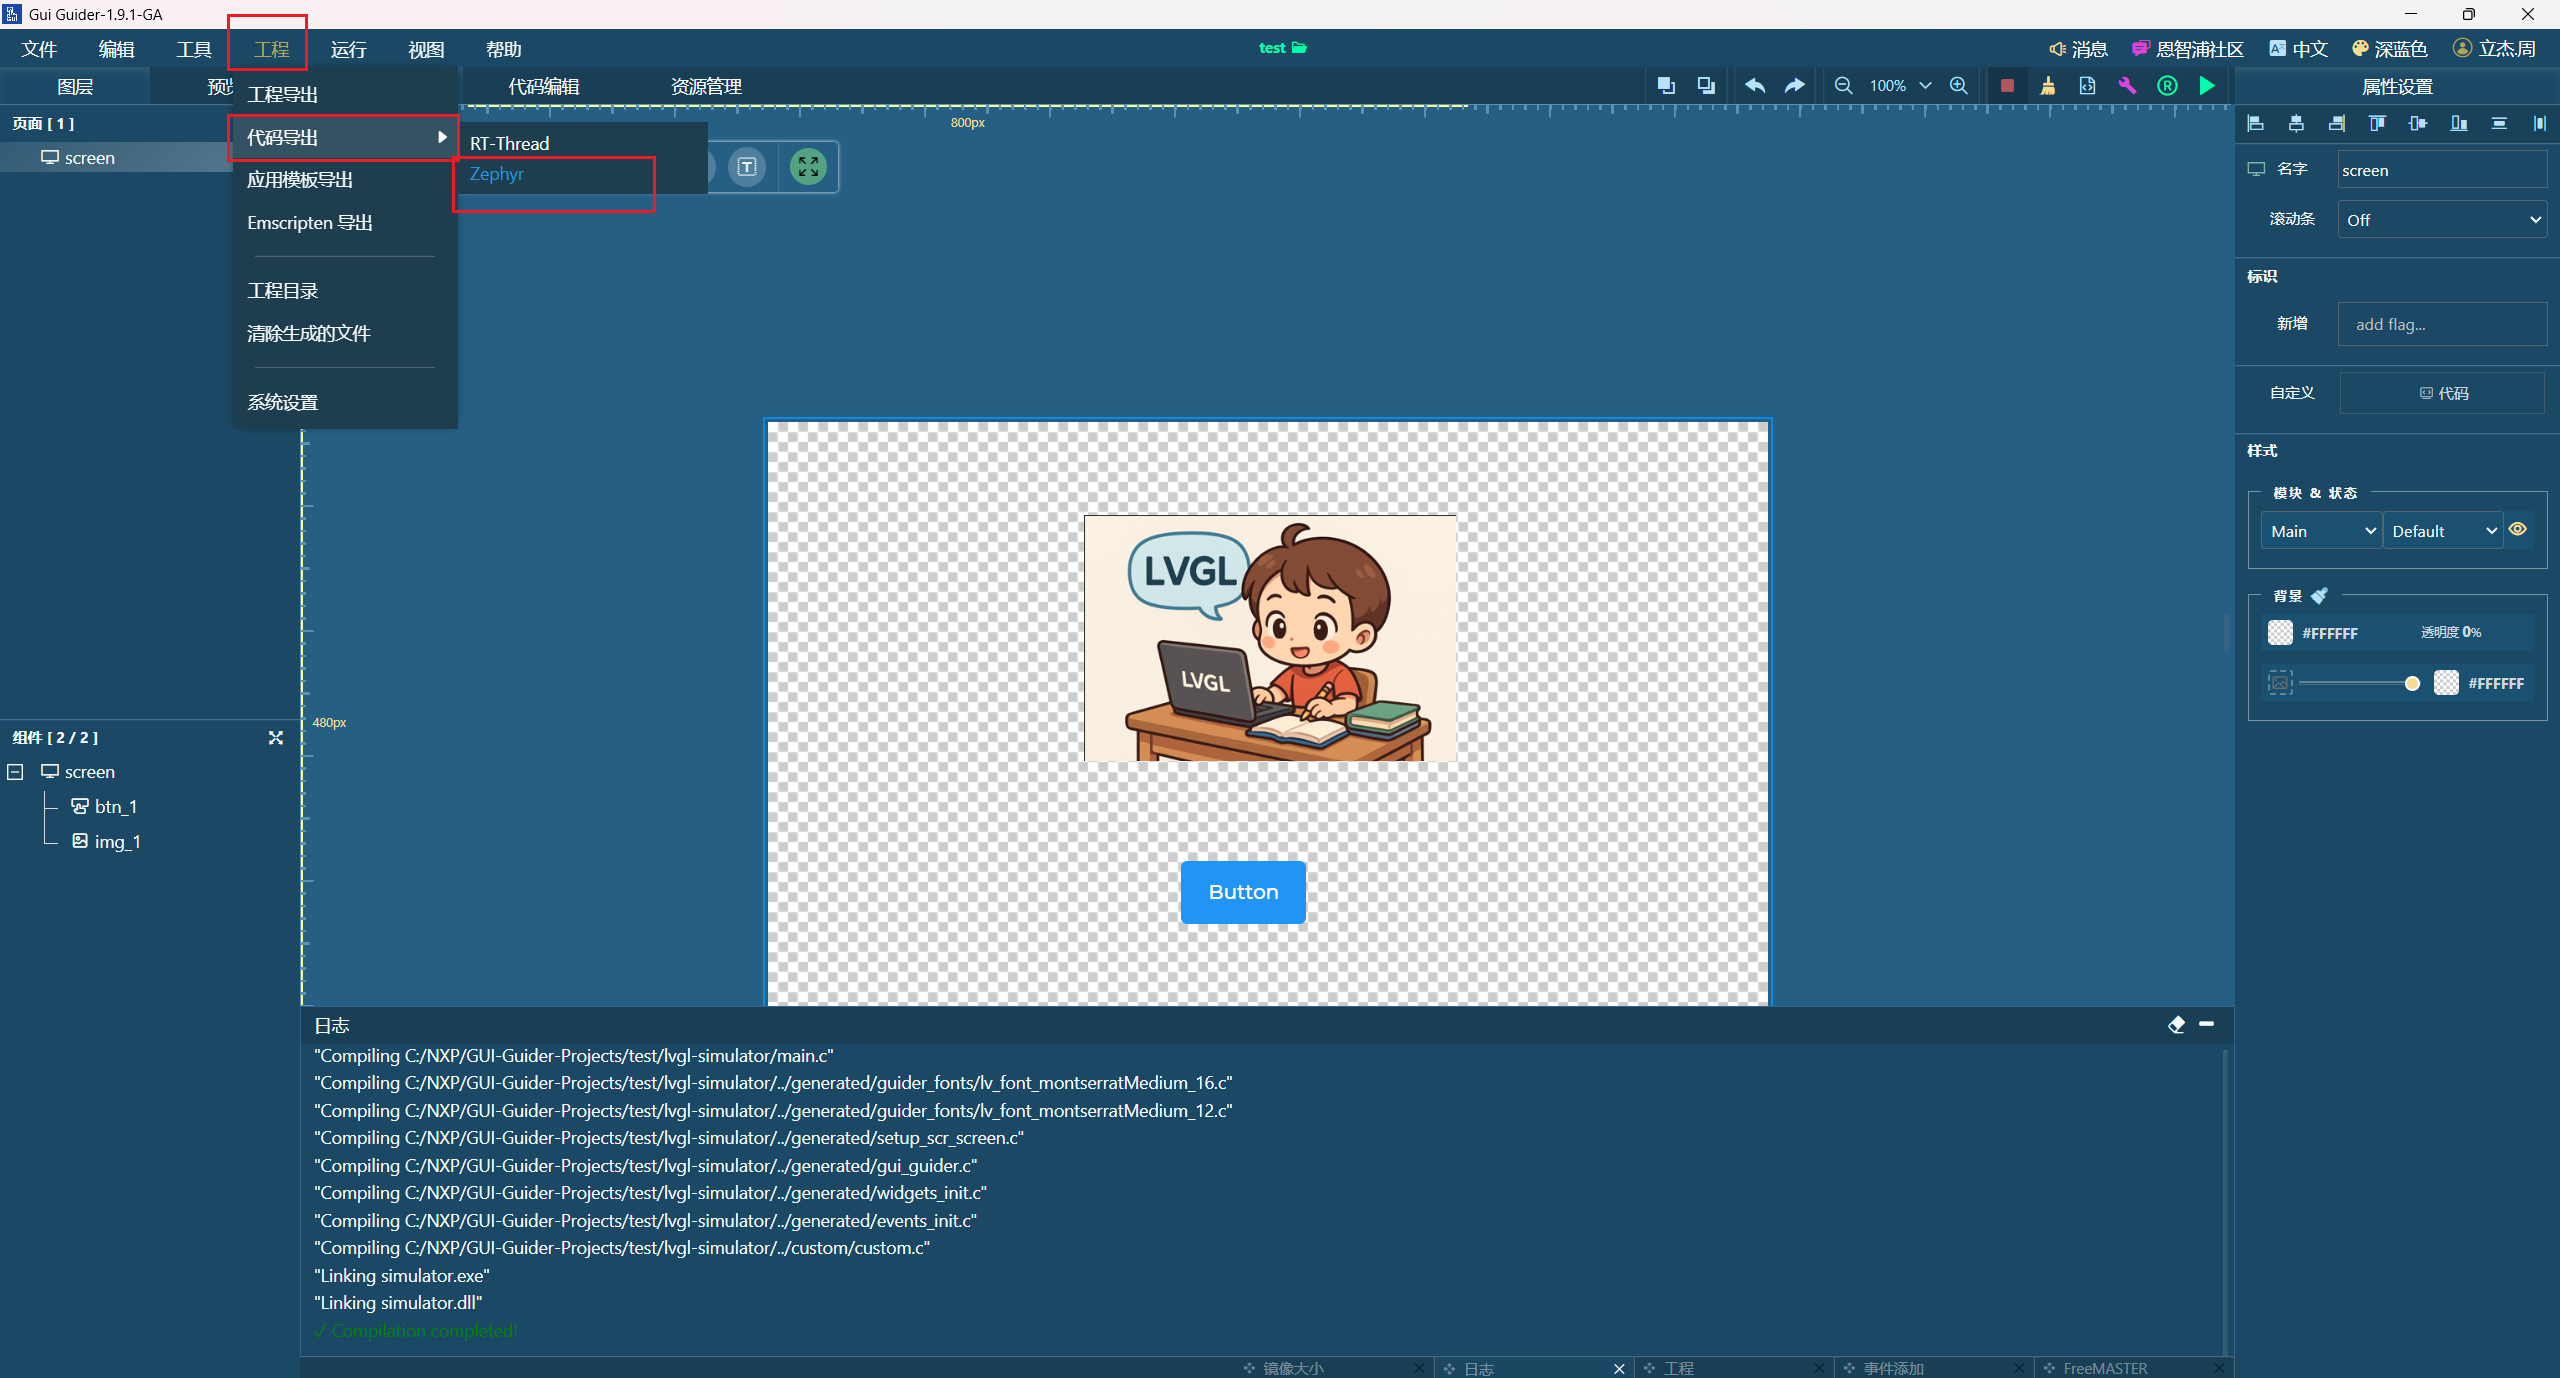
Task: Open the 文件 menu
Action: tap(39, 49)
